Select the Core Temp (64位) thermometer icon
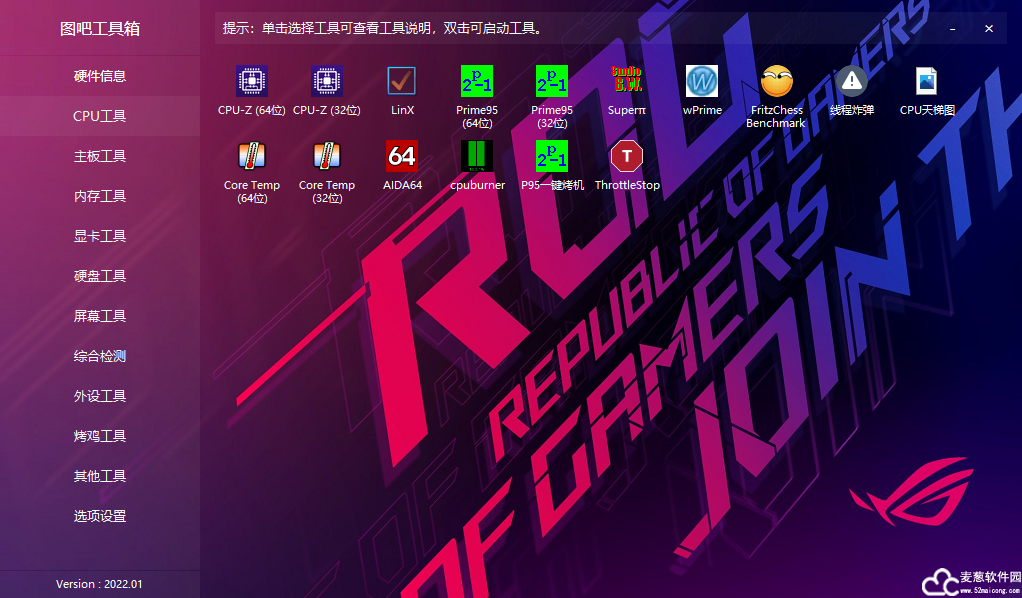This screenshot has height=598, width=1022. pyautogui.click(x=252, y=157)
